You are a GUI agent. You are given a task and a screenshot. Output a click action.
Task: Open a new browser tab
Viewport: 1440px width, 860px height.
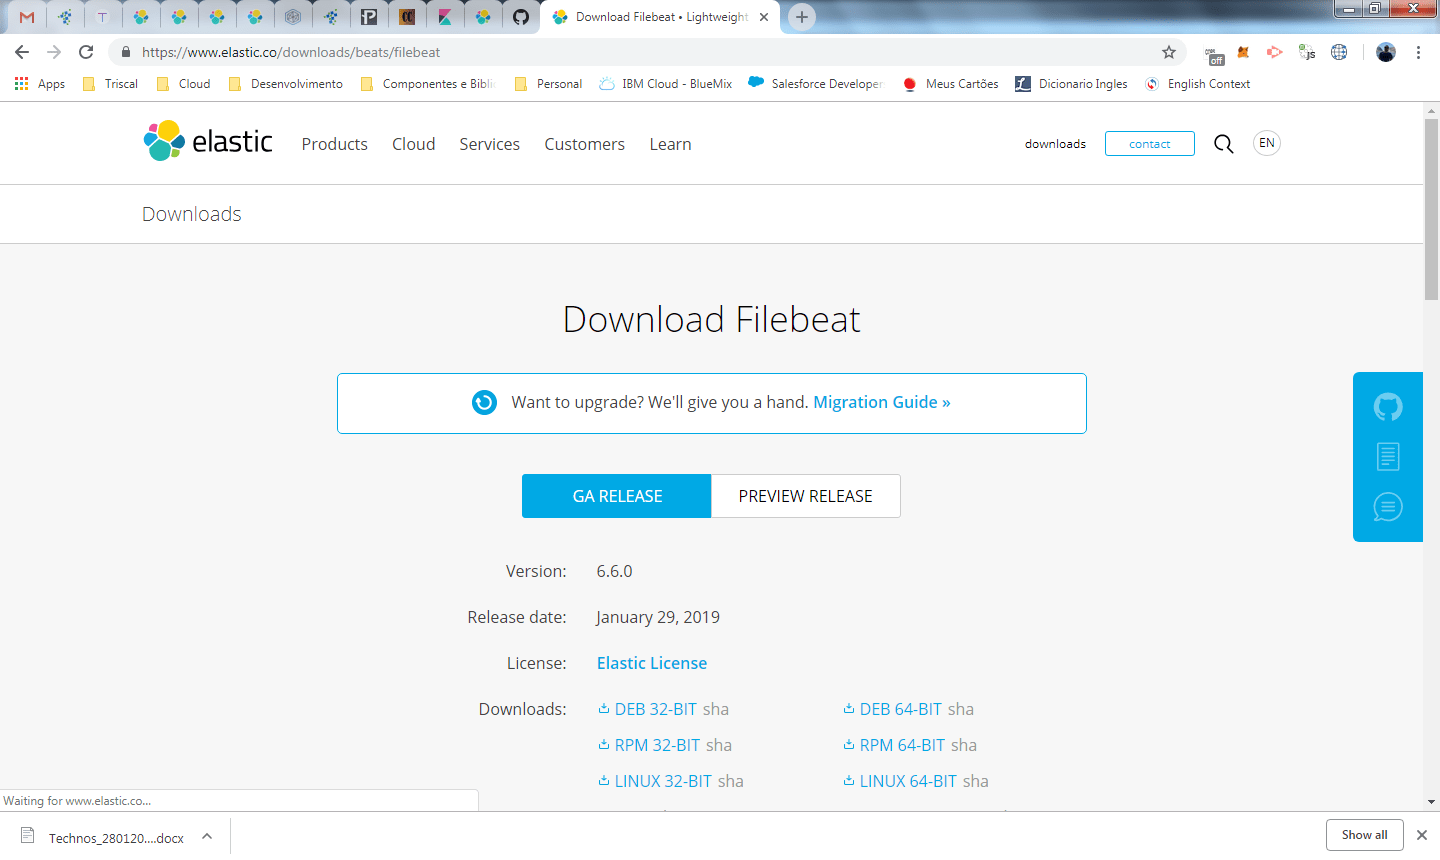pos(801,17)
